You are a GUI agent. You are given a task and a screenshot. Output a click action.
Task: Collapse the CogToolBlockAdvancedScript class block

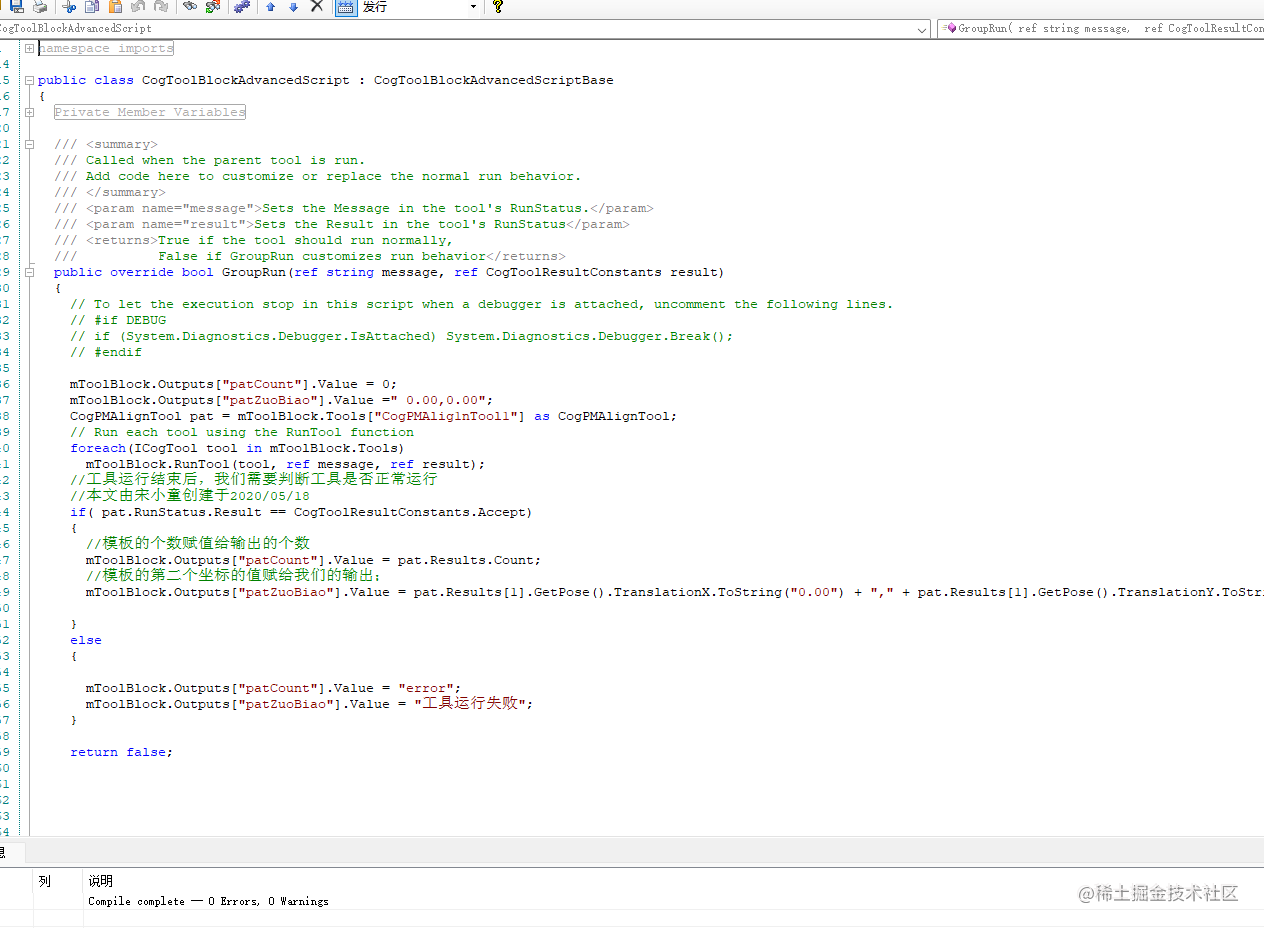click(30, 80)
